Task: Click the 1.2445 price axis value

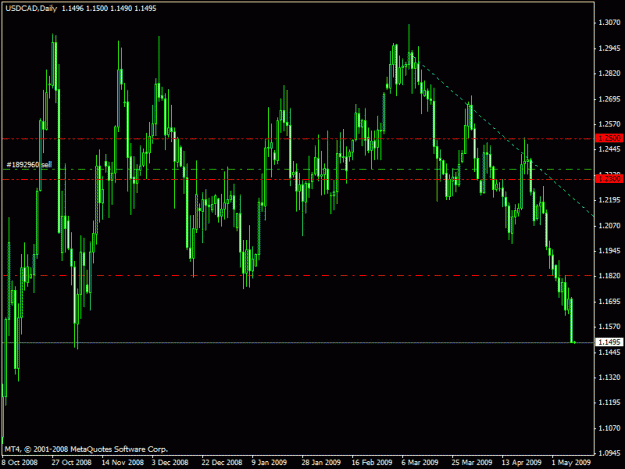Action: [609, 149]
